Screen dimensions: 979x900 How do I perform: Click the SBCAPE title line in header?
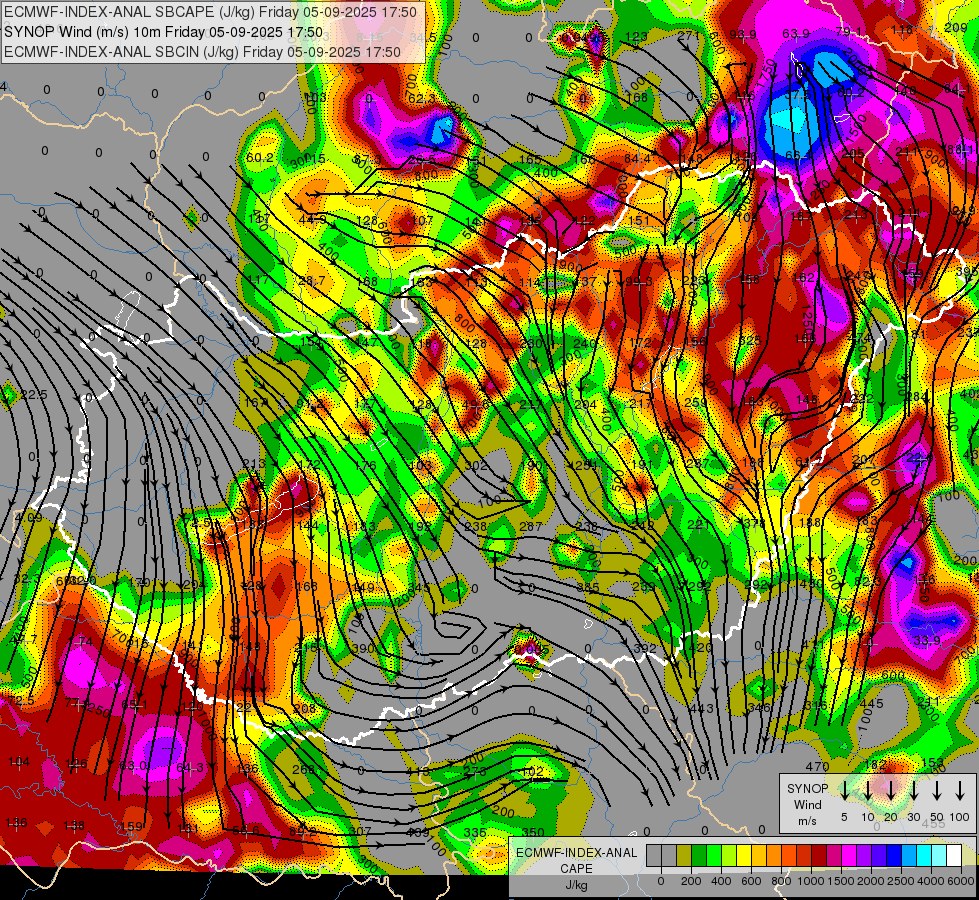coord(210,12)
